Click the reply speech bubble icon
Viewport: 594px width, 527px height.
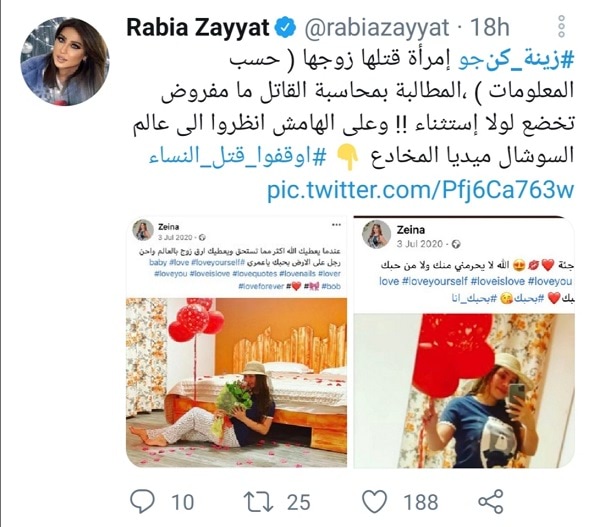click(x=142, y=501)
